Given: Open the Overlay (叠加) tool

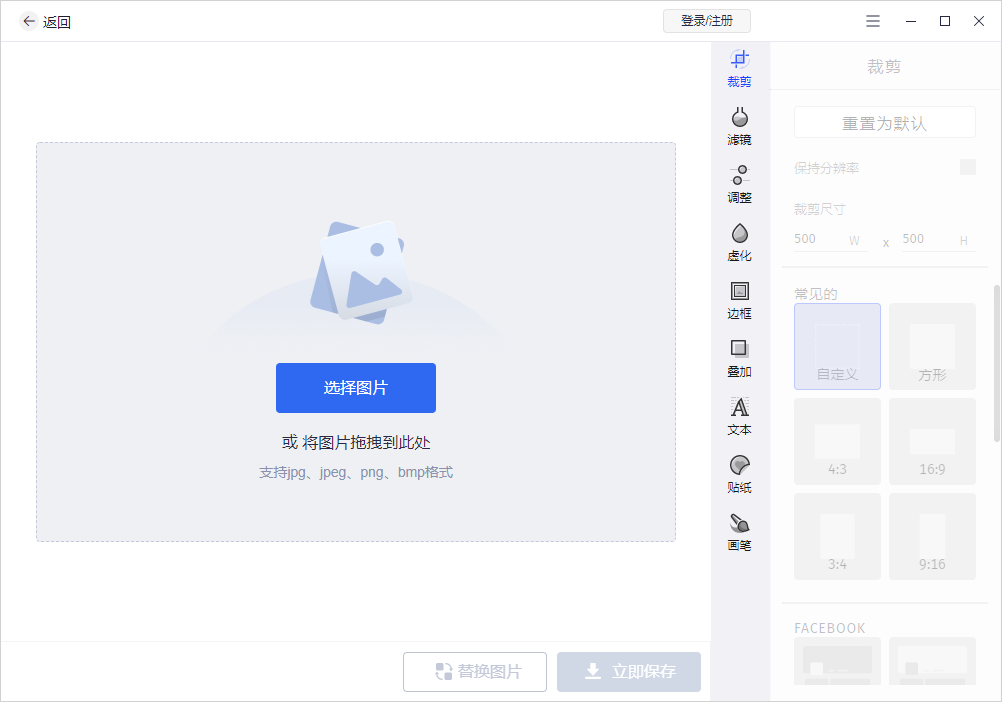Looking at the screenshot, I should point(739,359).
